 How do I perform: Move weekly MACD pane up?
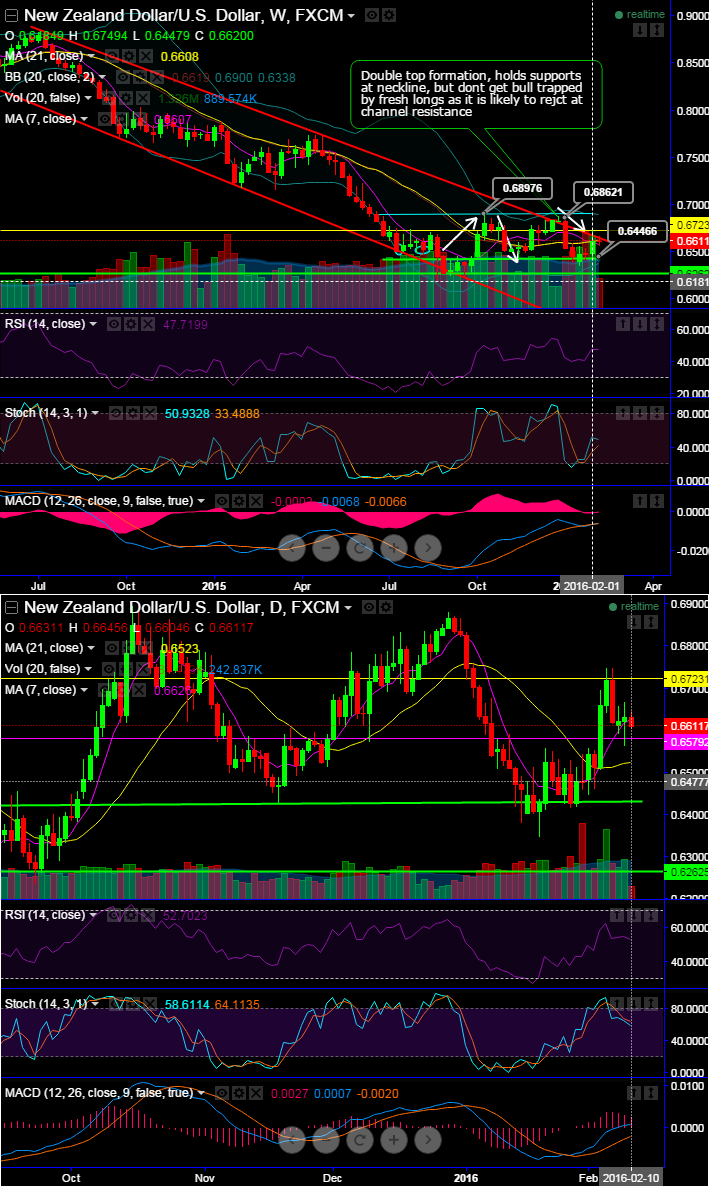pos(639,501)
